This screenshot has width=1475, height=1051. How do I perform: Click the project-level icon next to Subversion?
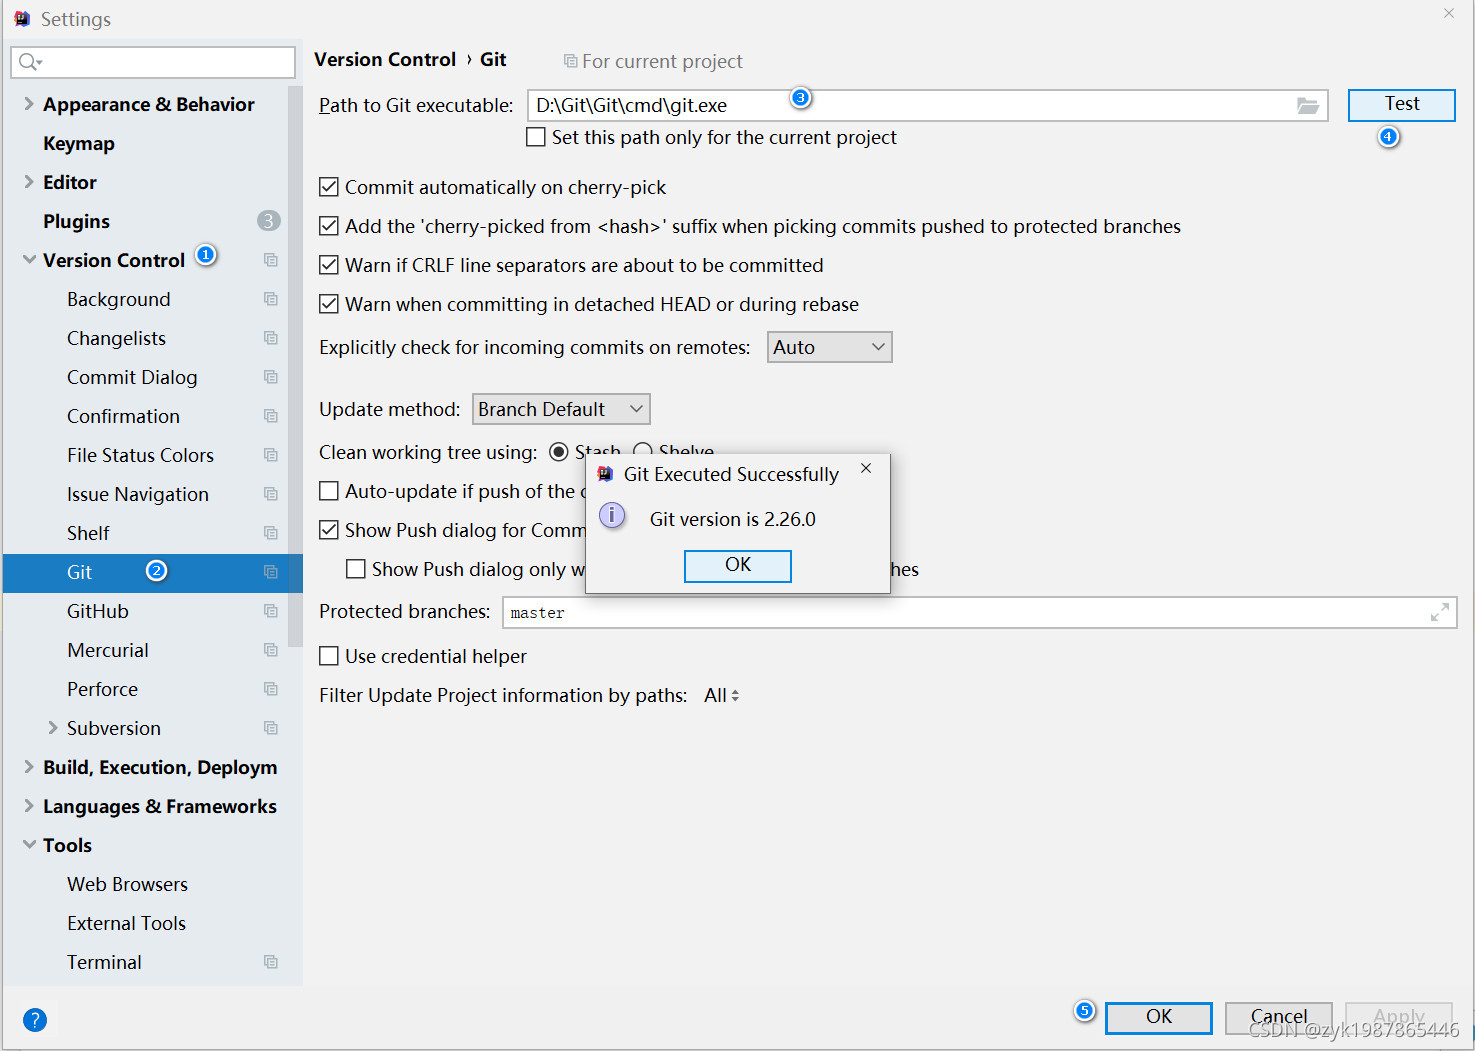[x=271, y=728]
